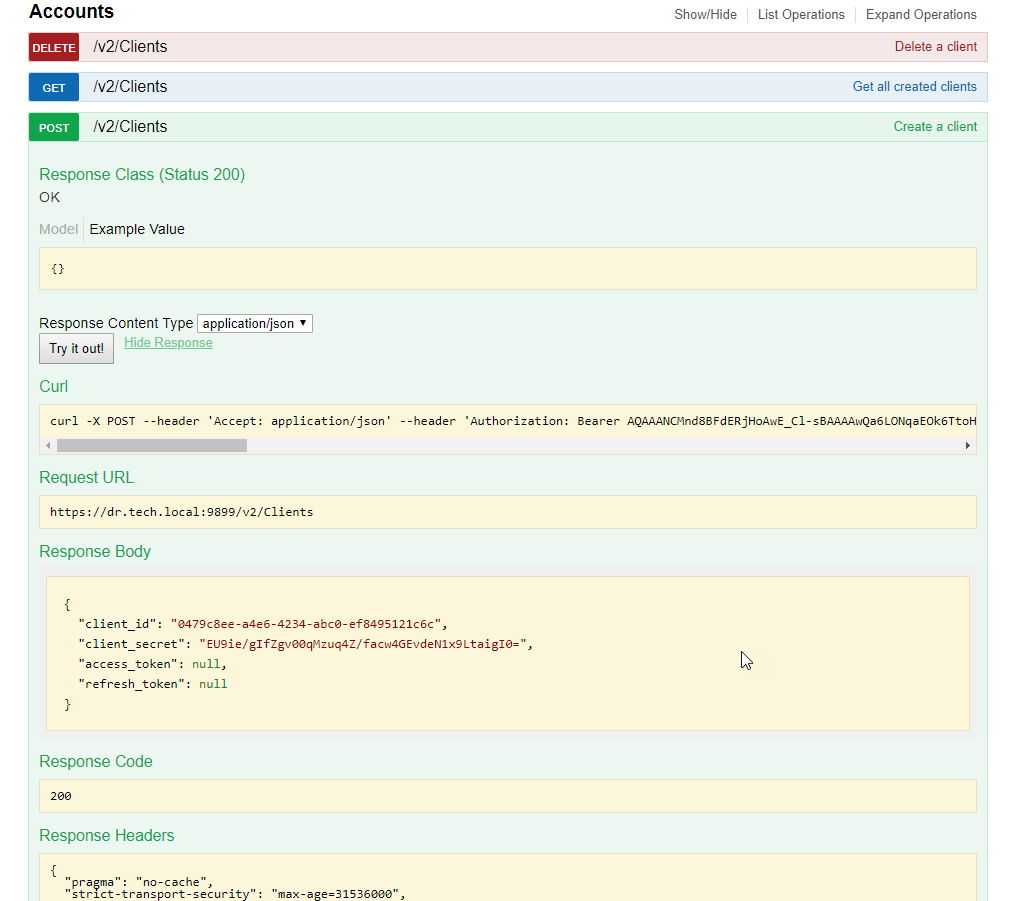Click the "access_token": null line

(x=153, y=664)
